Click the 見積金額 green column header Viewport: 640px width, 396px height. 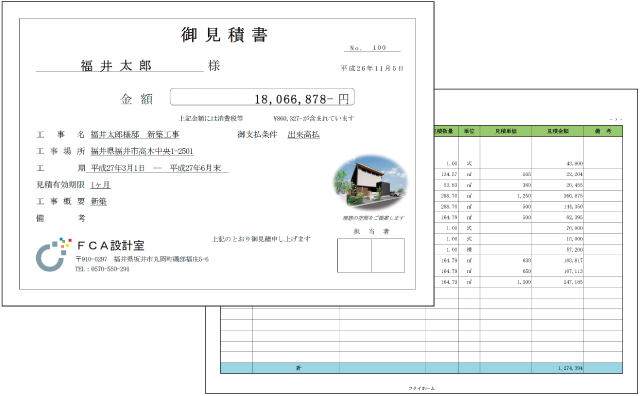558,131
